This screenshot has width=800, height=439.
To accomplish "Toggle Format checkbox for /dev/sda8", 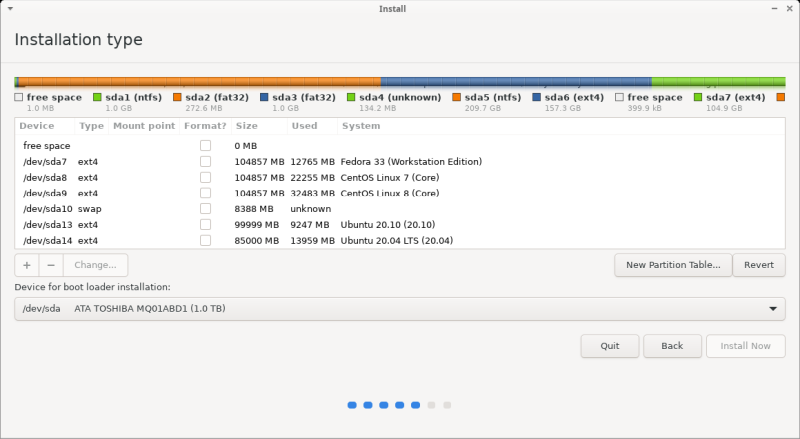I will [206, 177].
